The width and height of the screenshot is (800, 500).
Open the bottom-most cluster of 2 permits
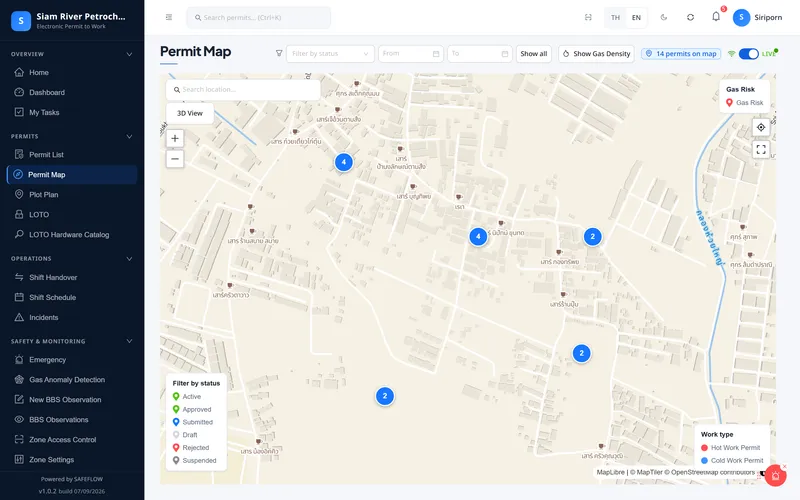385,396
